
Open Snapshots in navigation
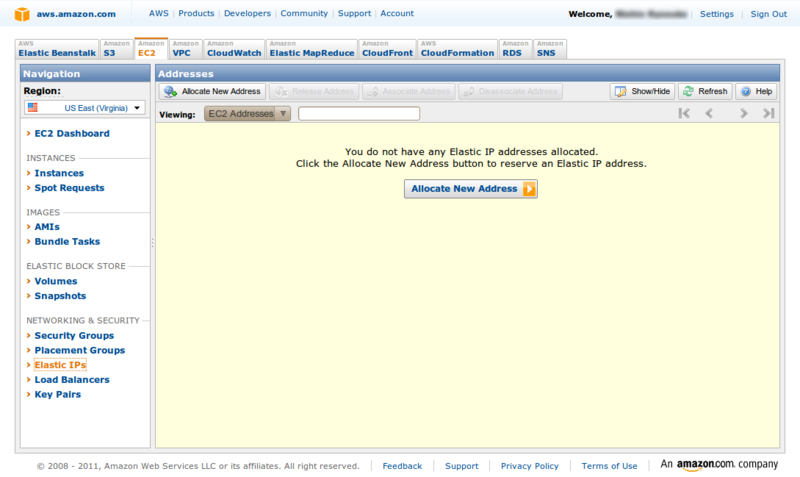tap(60, 296)
